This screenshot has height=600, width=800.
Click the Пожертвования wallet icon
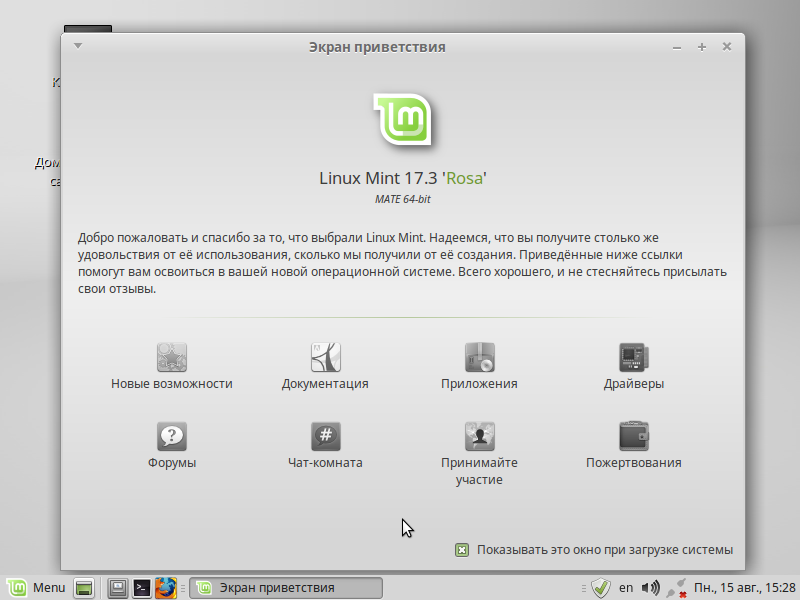tap(634, 437)
